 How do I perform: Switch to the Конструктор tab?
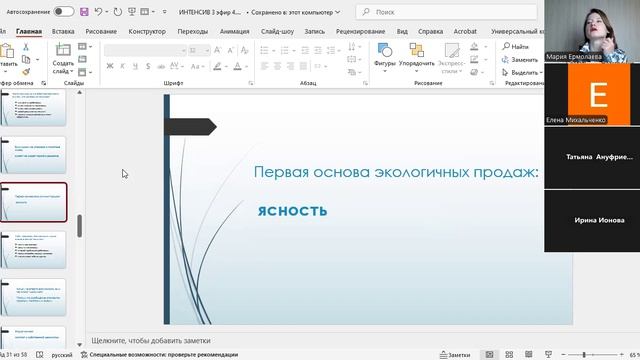tap(147, 31)
